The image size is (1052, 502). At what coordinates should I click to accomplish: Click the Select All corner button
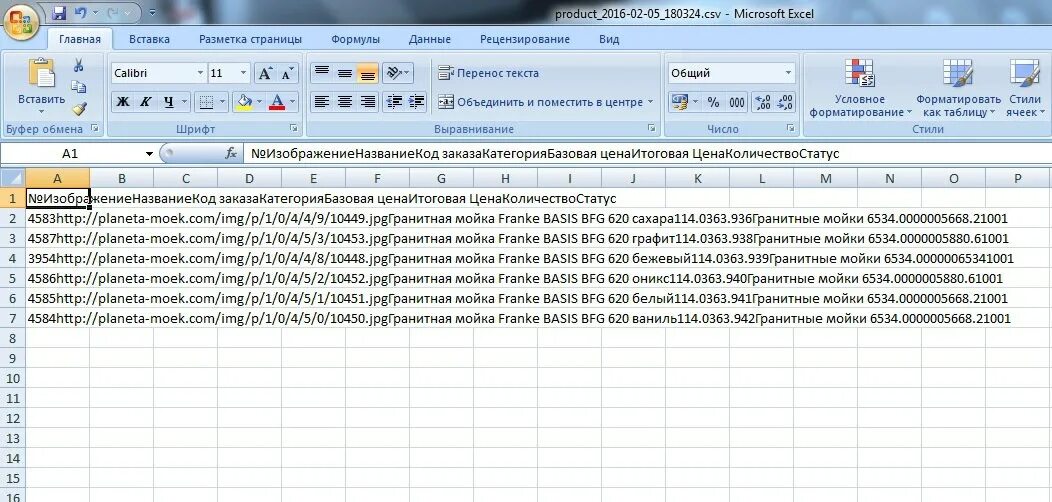(13, 178)
